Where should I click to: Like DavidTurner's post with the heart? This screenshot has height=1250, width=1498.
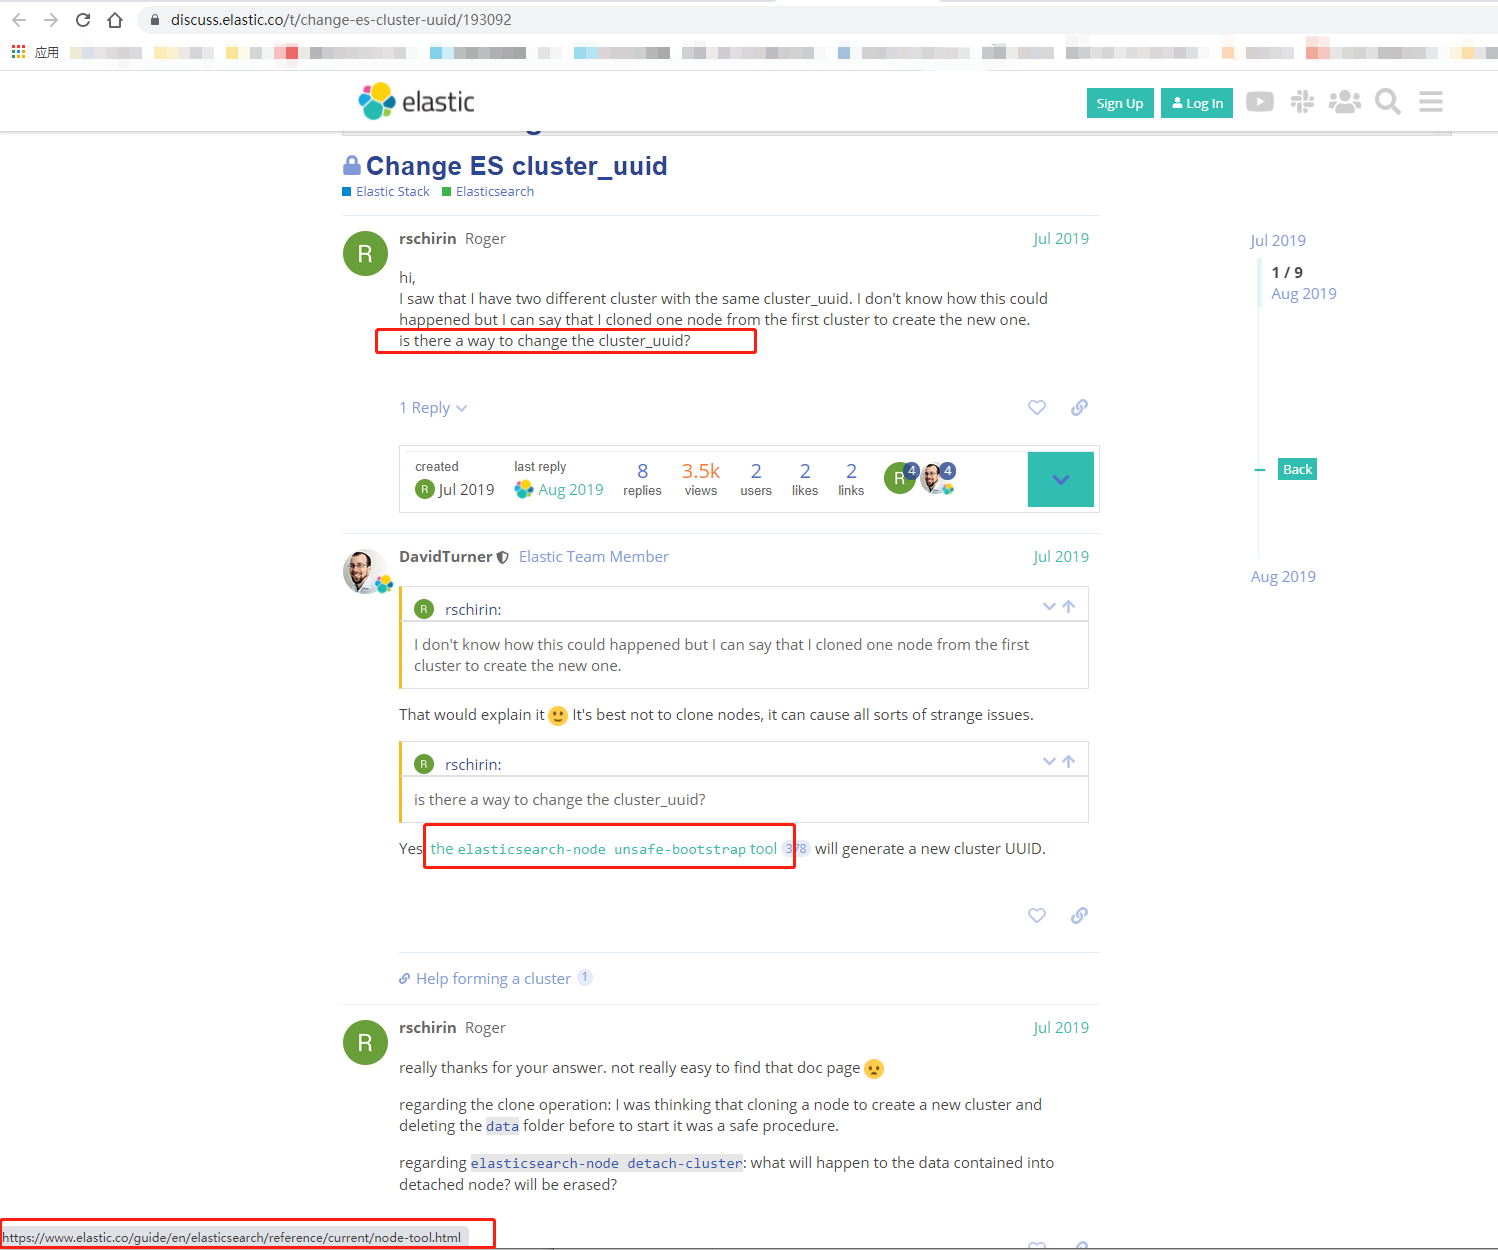[1037, 915]
